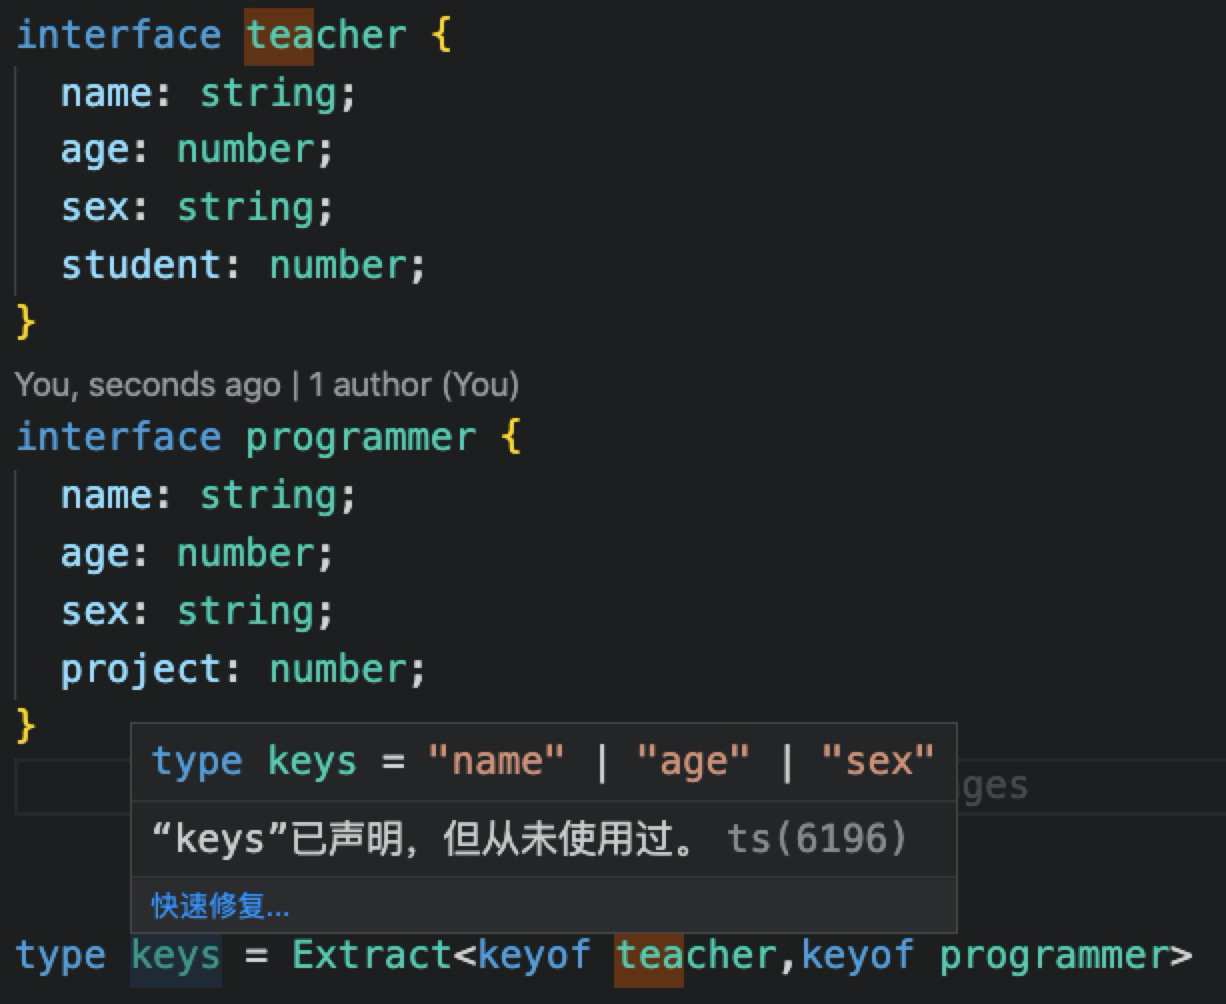Viewport: 1226px width, 1004px height.
Task: Click the age property in programmer interface
Action: pyautogui.click(x=95, y=553)
